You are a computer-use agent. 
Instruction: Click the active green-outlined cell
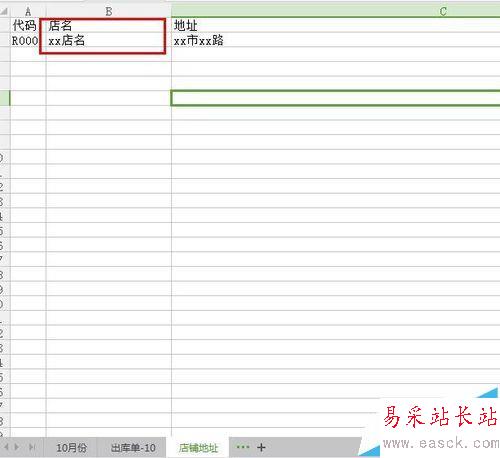(336, 98)
